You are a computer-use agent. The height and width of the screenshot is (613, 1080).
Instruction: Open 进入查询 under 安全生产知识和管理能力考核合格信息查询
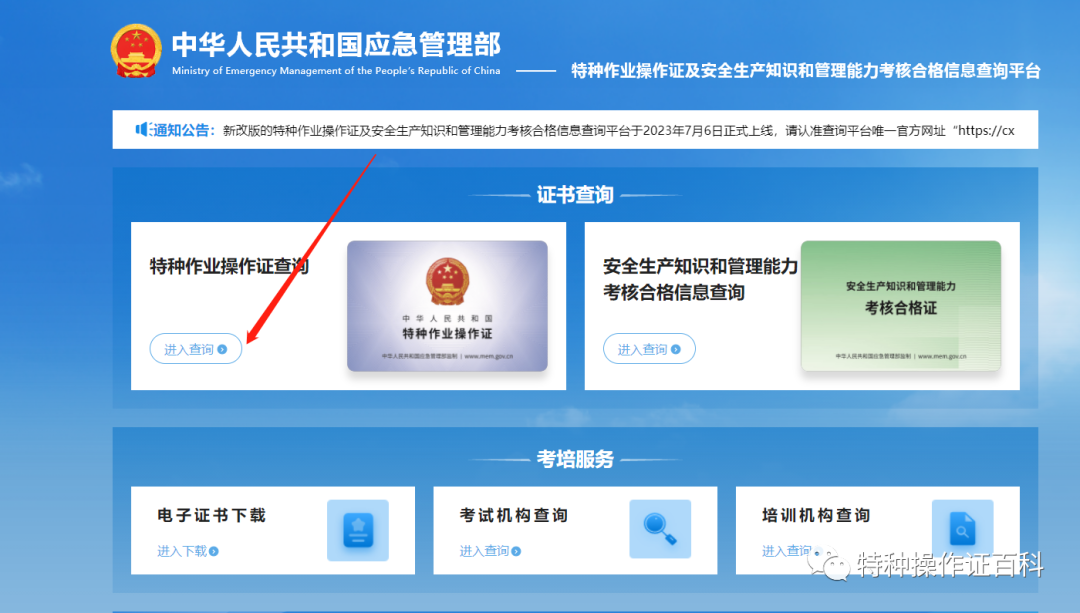[649, 349]
